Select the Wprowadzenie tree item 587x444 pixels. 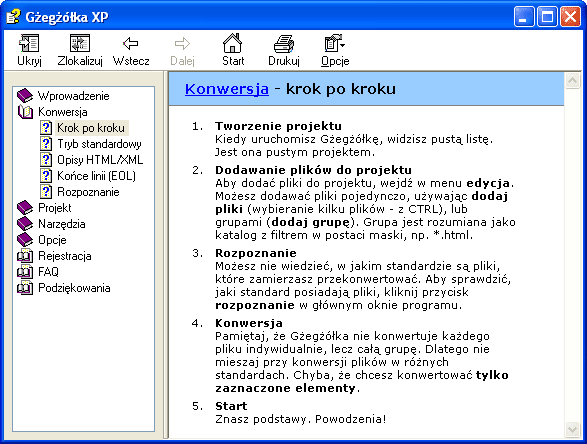[x=74, y=96]
